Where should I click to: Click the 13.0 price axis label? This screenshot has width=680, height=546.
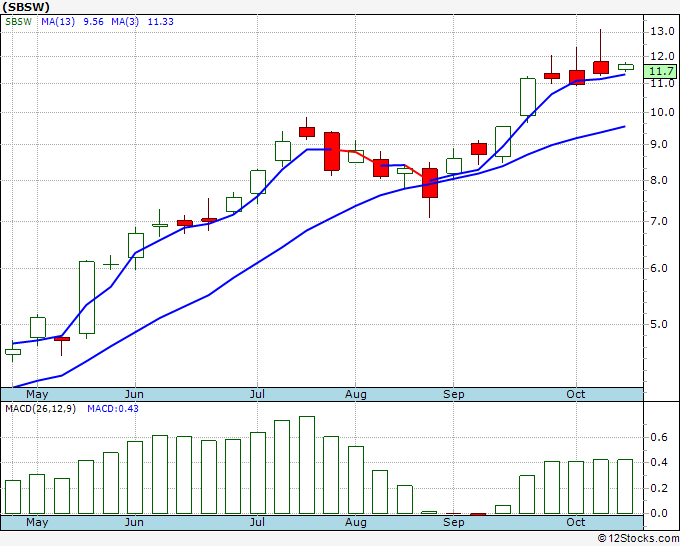662,31
